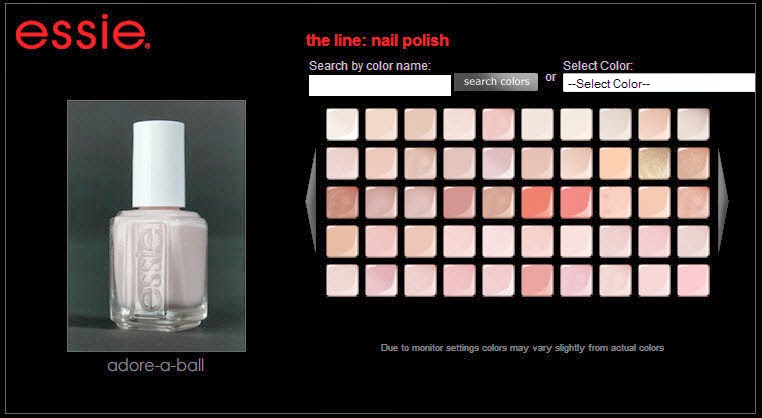
Task: Focus the Search by color name field
Action: coord(380,85)
